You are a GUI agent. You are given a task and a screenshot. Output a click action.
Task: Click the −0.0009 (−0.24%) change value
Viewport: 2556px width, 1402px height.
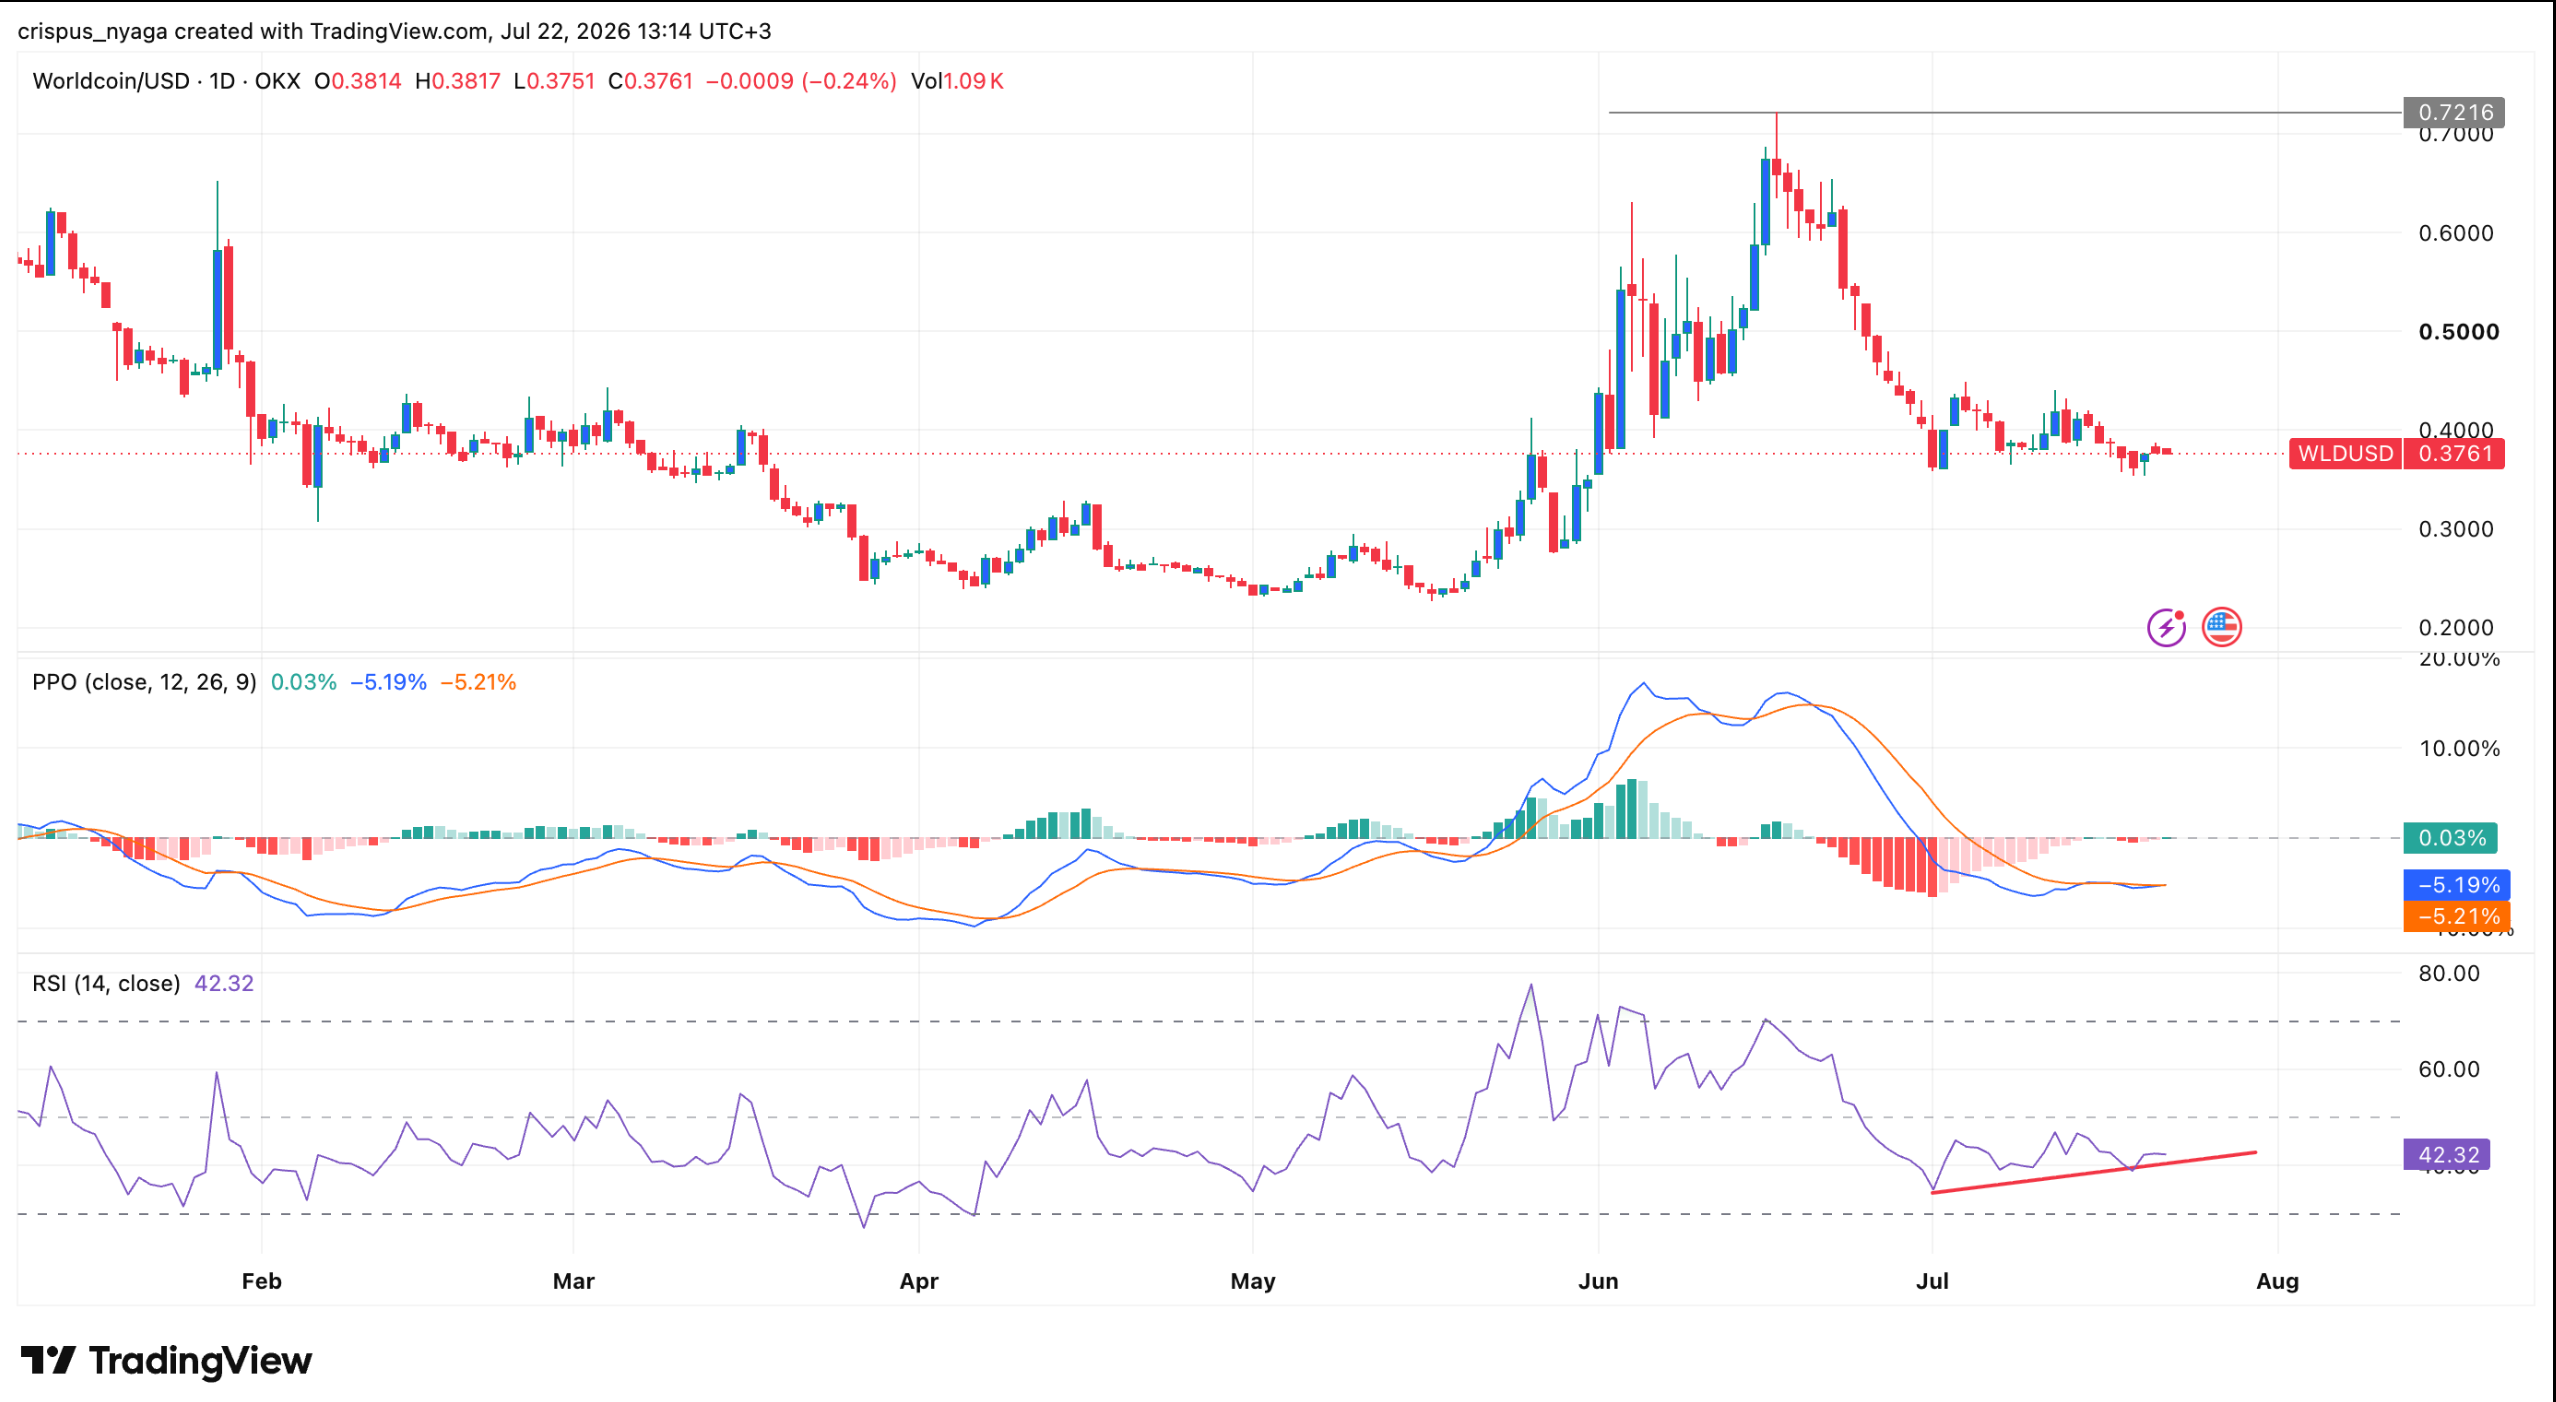click(801, 81)
